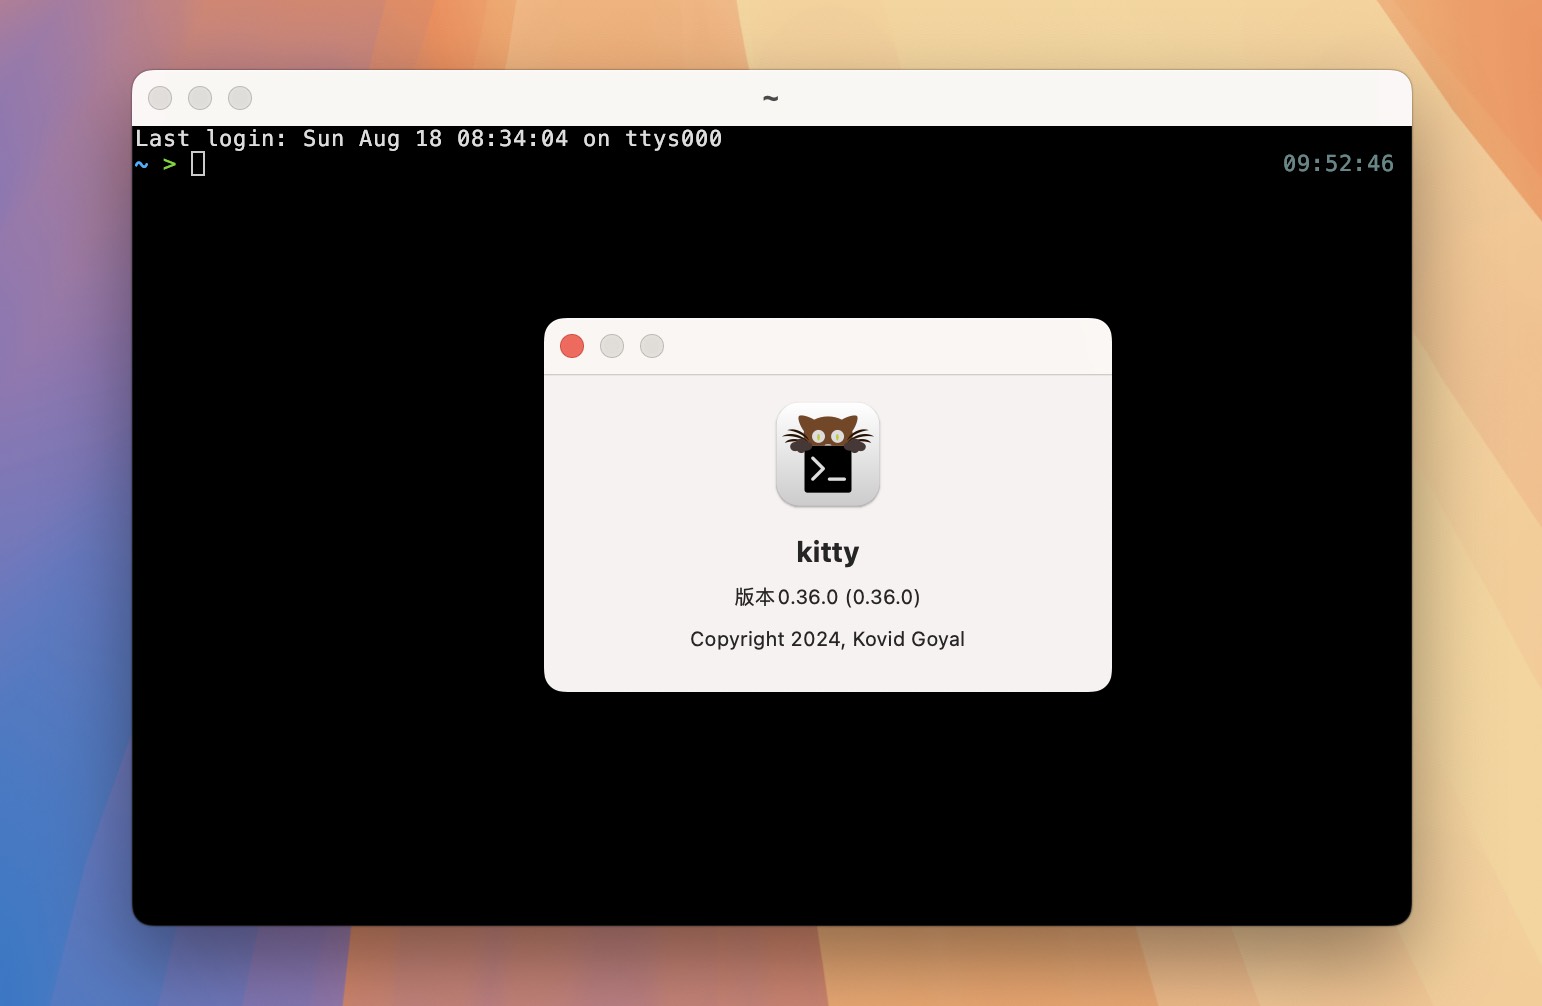Click the kitty cat terminal app icon
Screen dimensions: 1542x1006
point(828,455)
